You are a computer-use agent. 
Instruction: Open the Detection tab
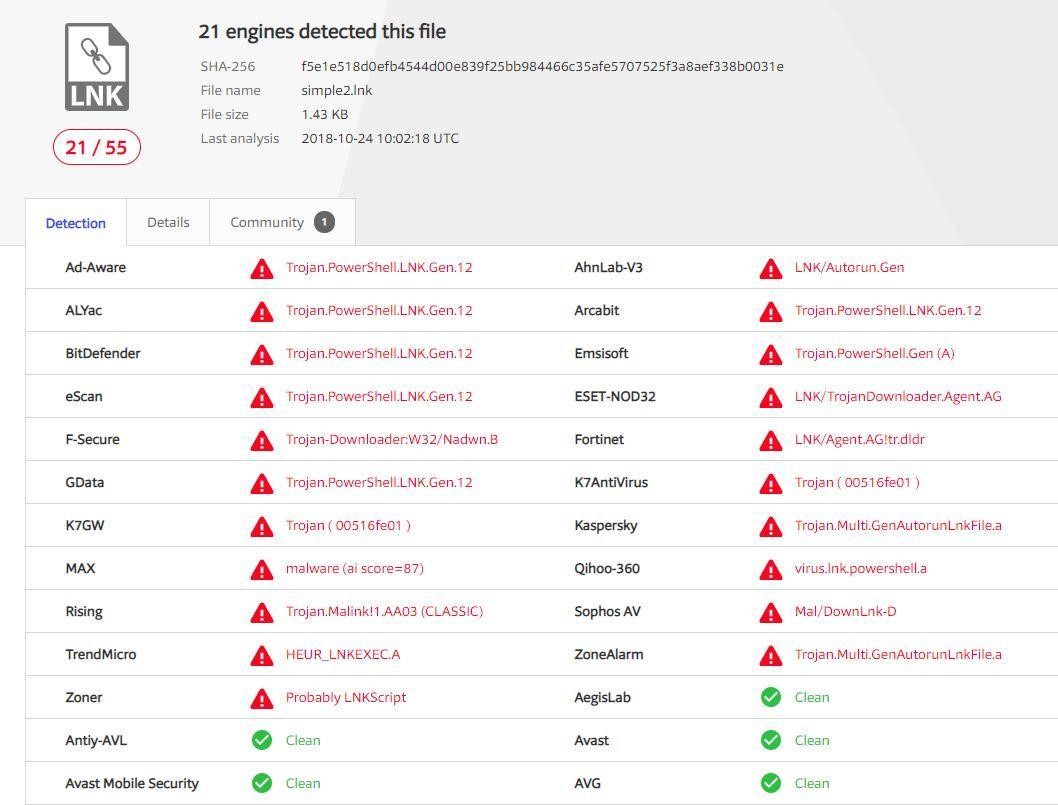[76, 223]
